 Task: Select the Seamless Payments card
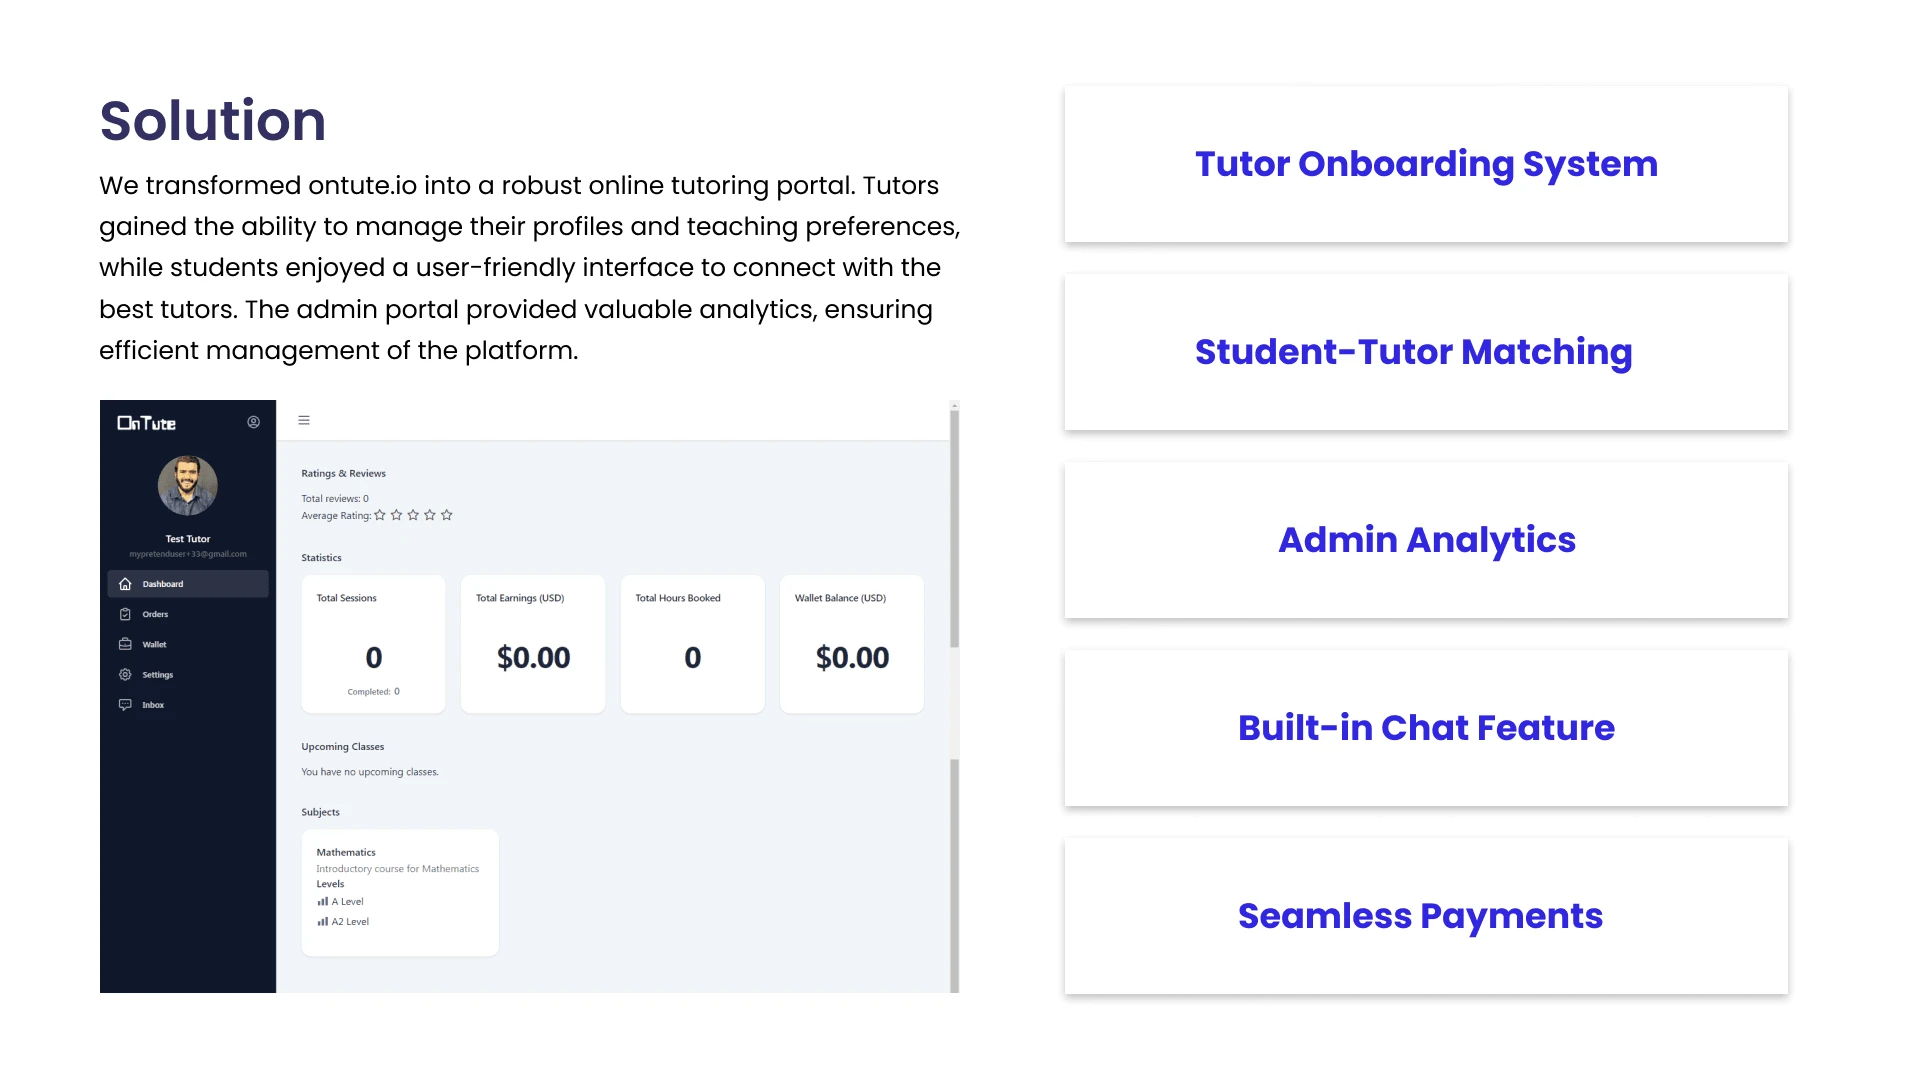(1426, 916)
